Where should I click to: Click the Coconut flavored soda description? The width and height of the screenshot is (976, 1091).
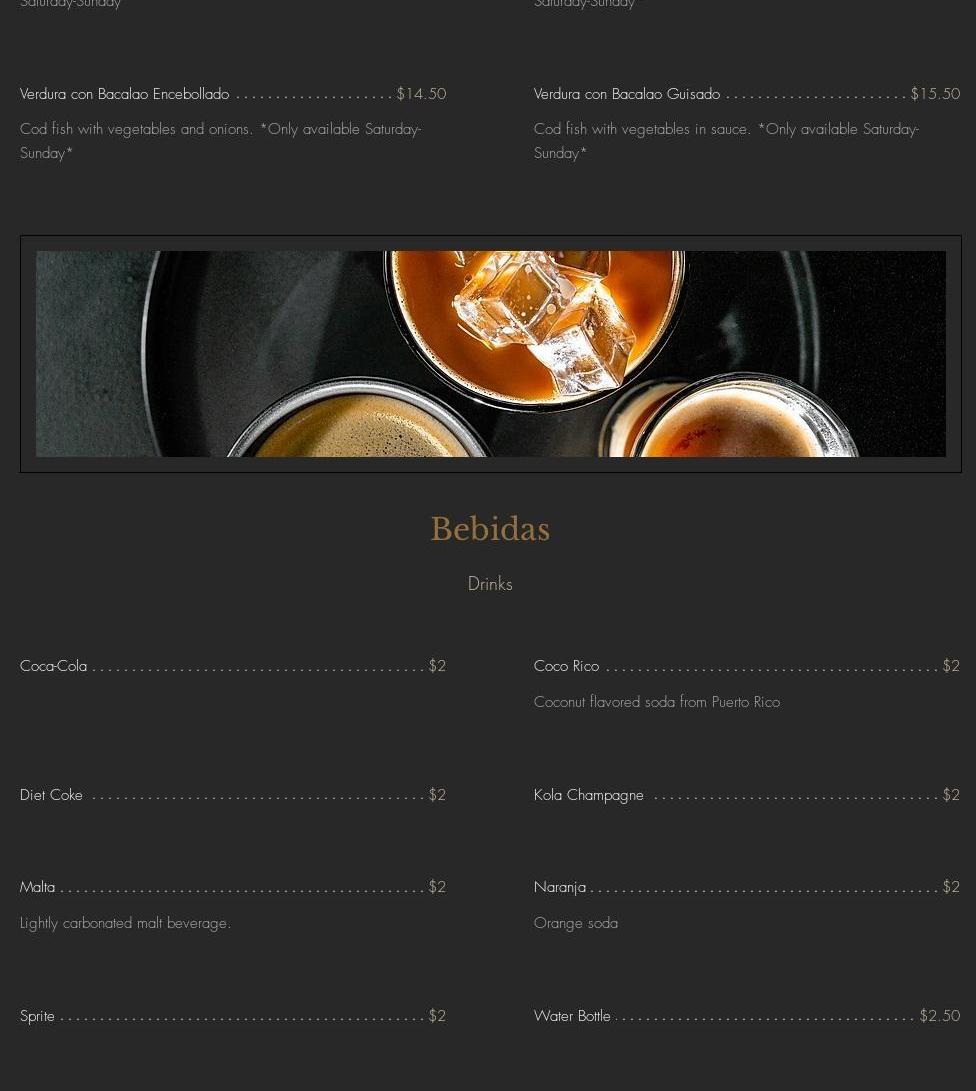coord(657,702)
